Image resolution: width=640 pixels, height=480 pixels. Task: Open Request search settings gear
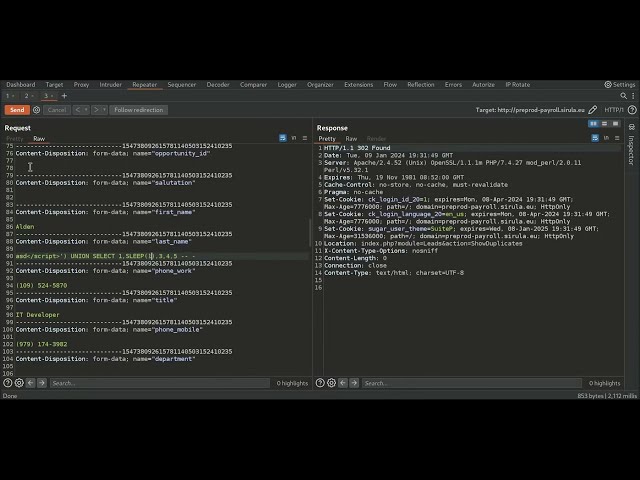(19, 383)
